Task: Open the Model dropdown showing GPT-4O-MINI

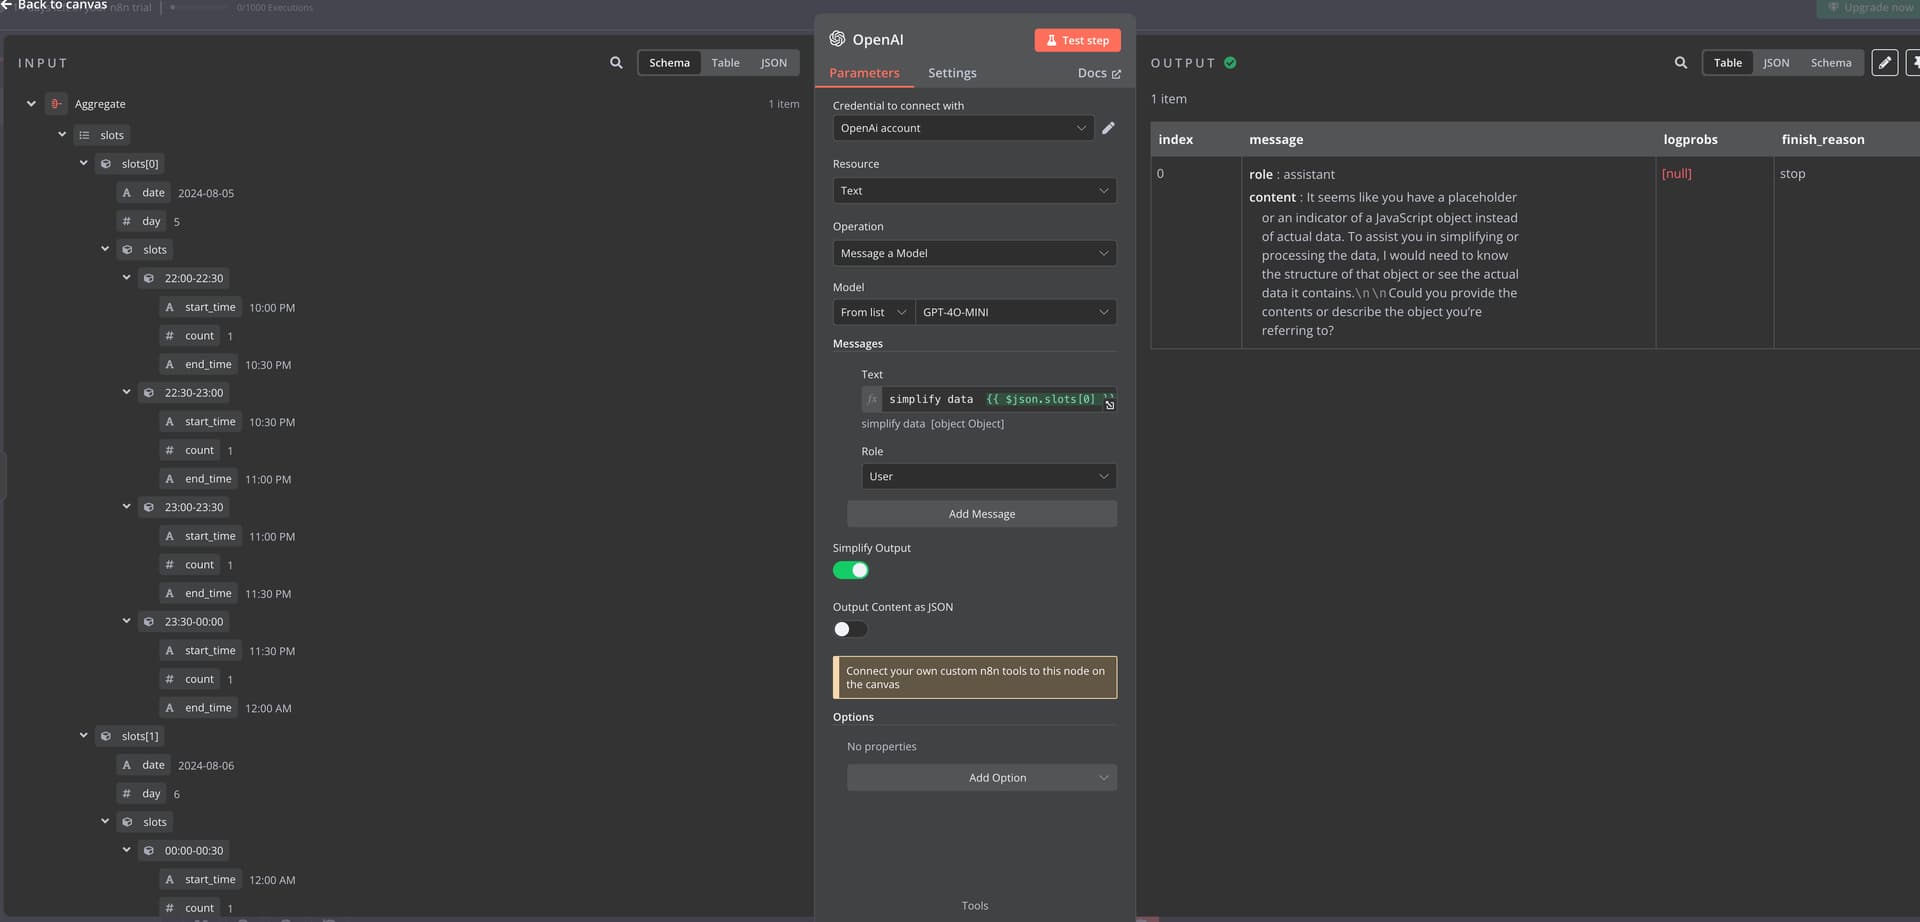Action: click(1015, 312)
